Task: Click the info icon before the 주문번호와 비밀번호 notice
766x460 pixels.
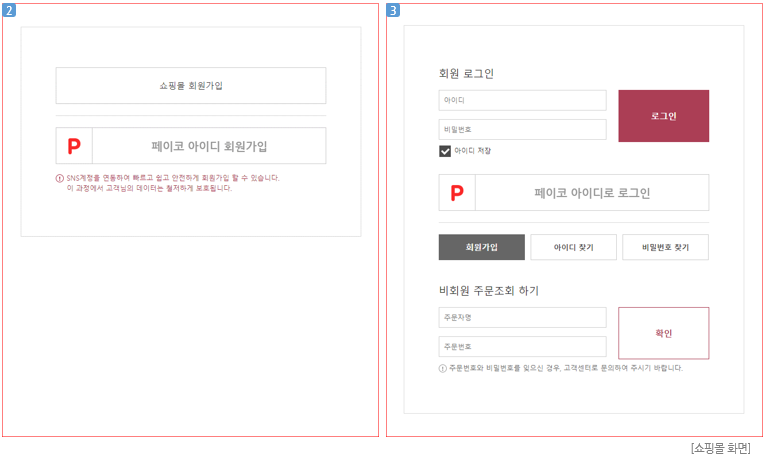Action: coord(443,368)
